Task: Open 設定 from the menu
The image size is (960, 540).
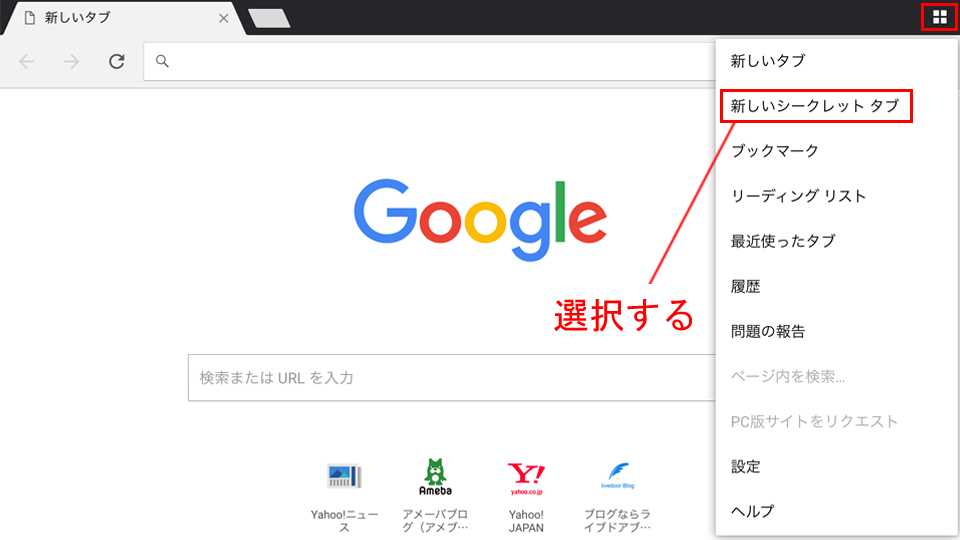Action: [x=745, y=467]
